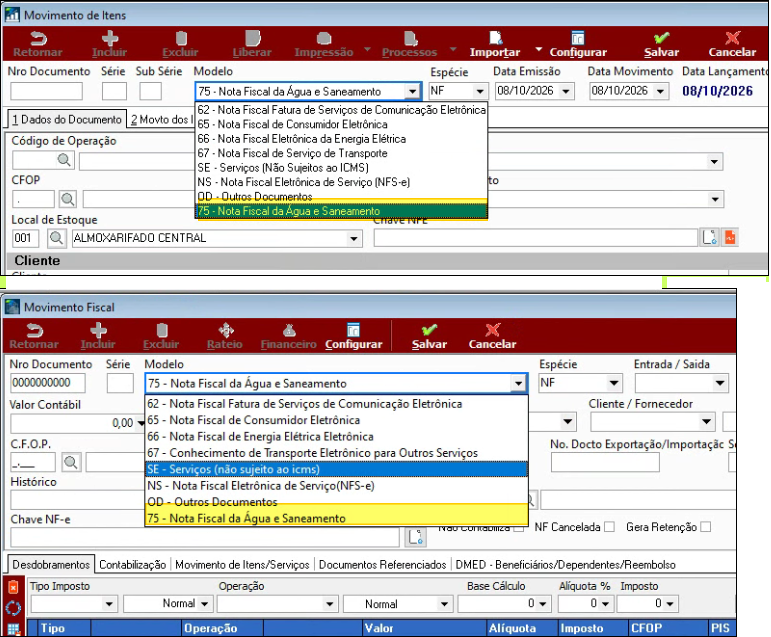Image resolution: width=771 pixels, height=637 pixels.
Task: Click Rateio in Movimento Fiscal toolbar
Action: coord(225,336)
